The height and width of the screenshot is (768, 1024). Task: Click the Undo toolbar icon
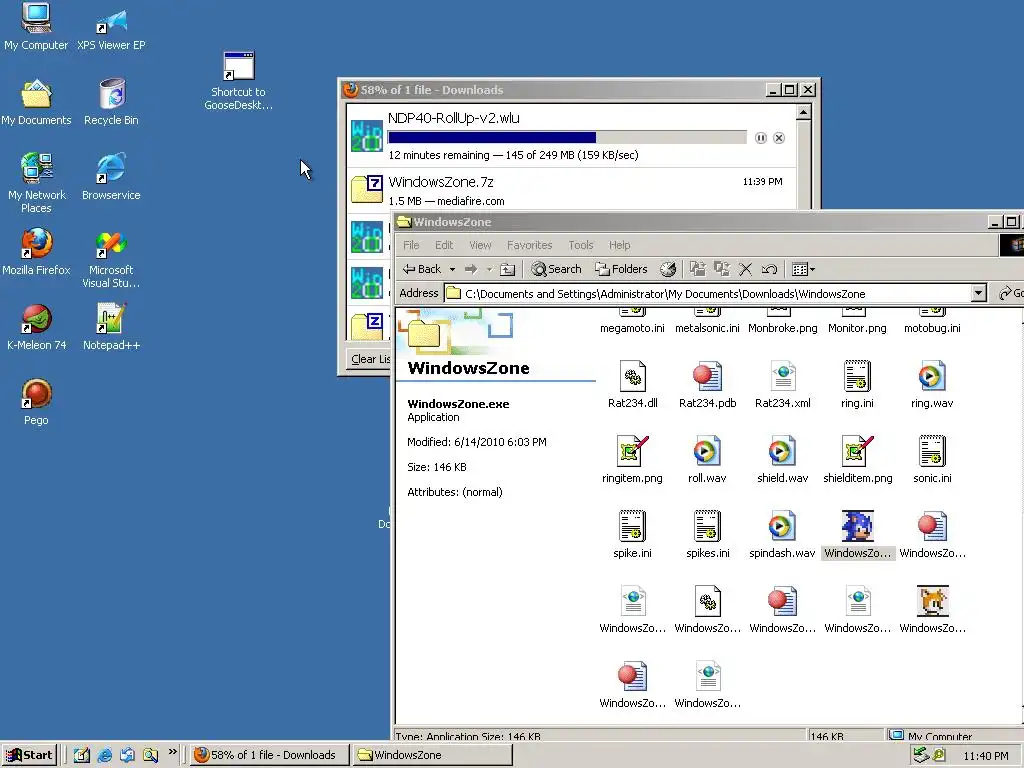769,269
